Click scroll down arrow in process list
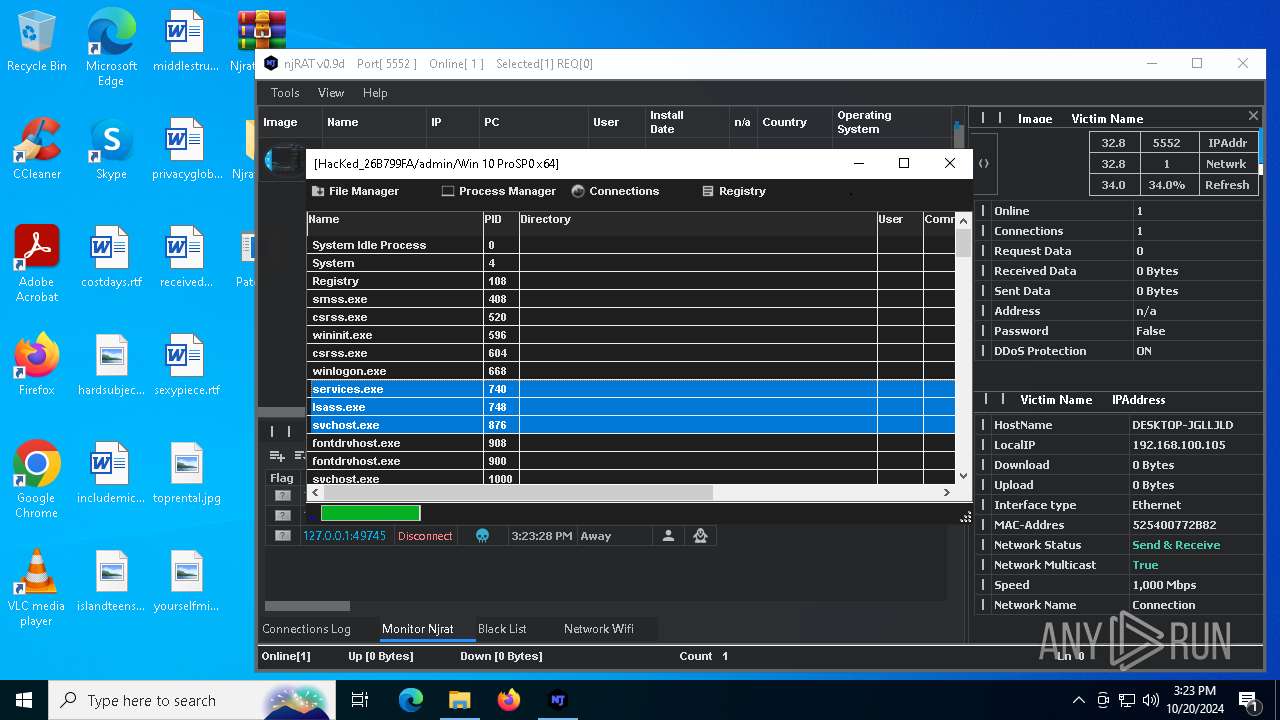1280x720 pixels. 964,476
